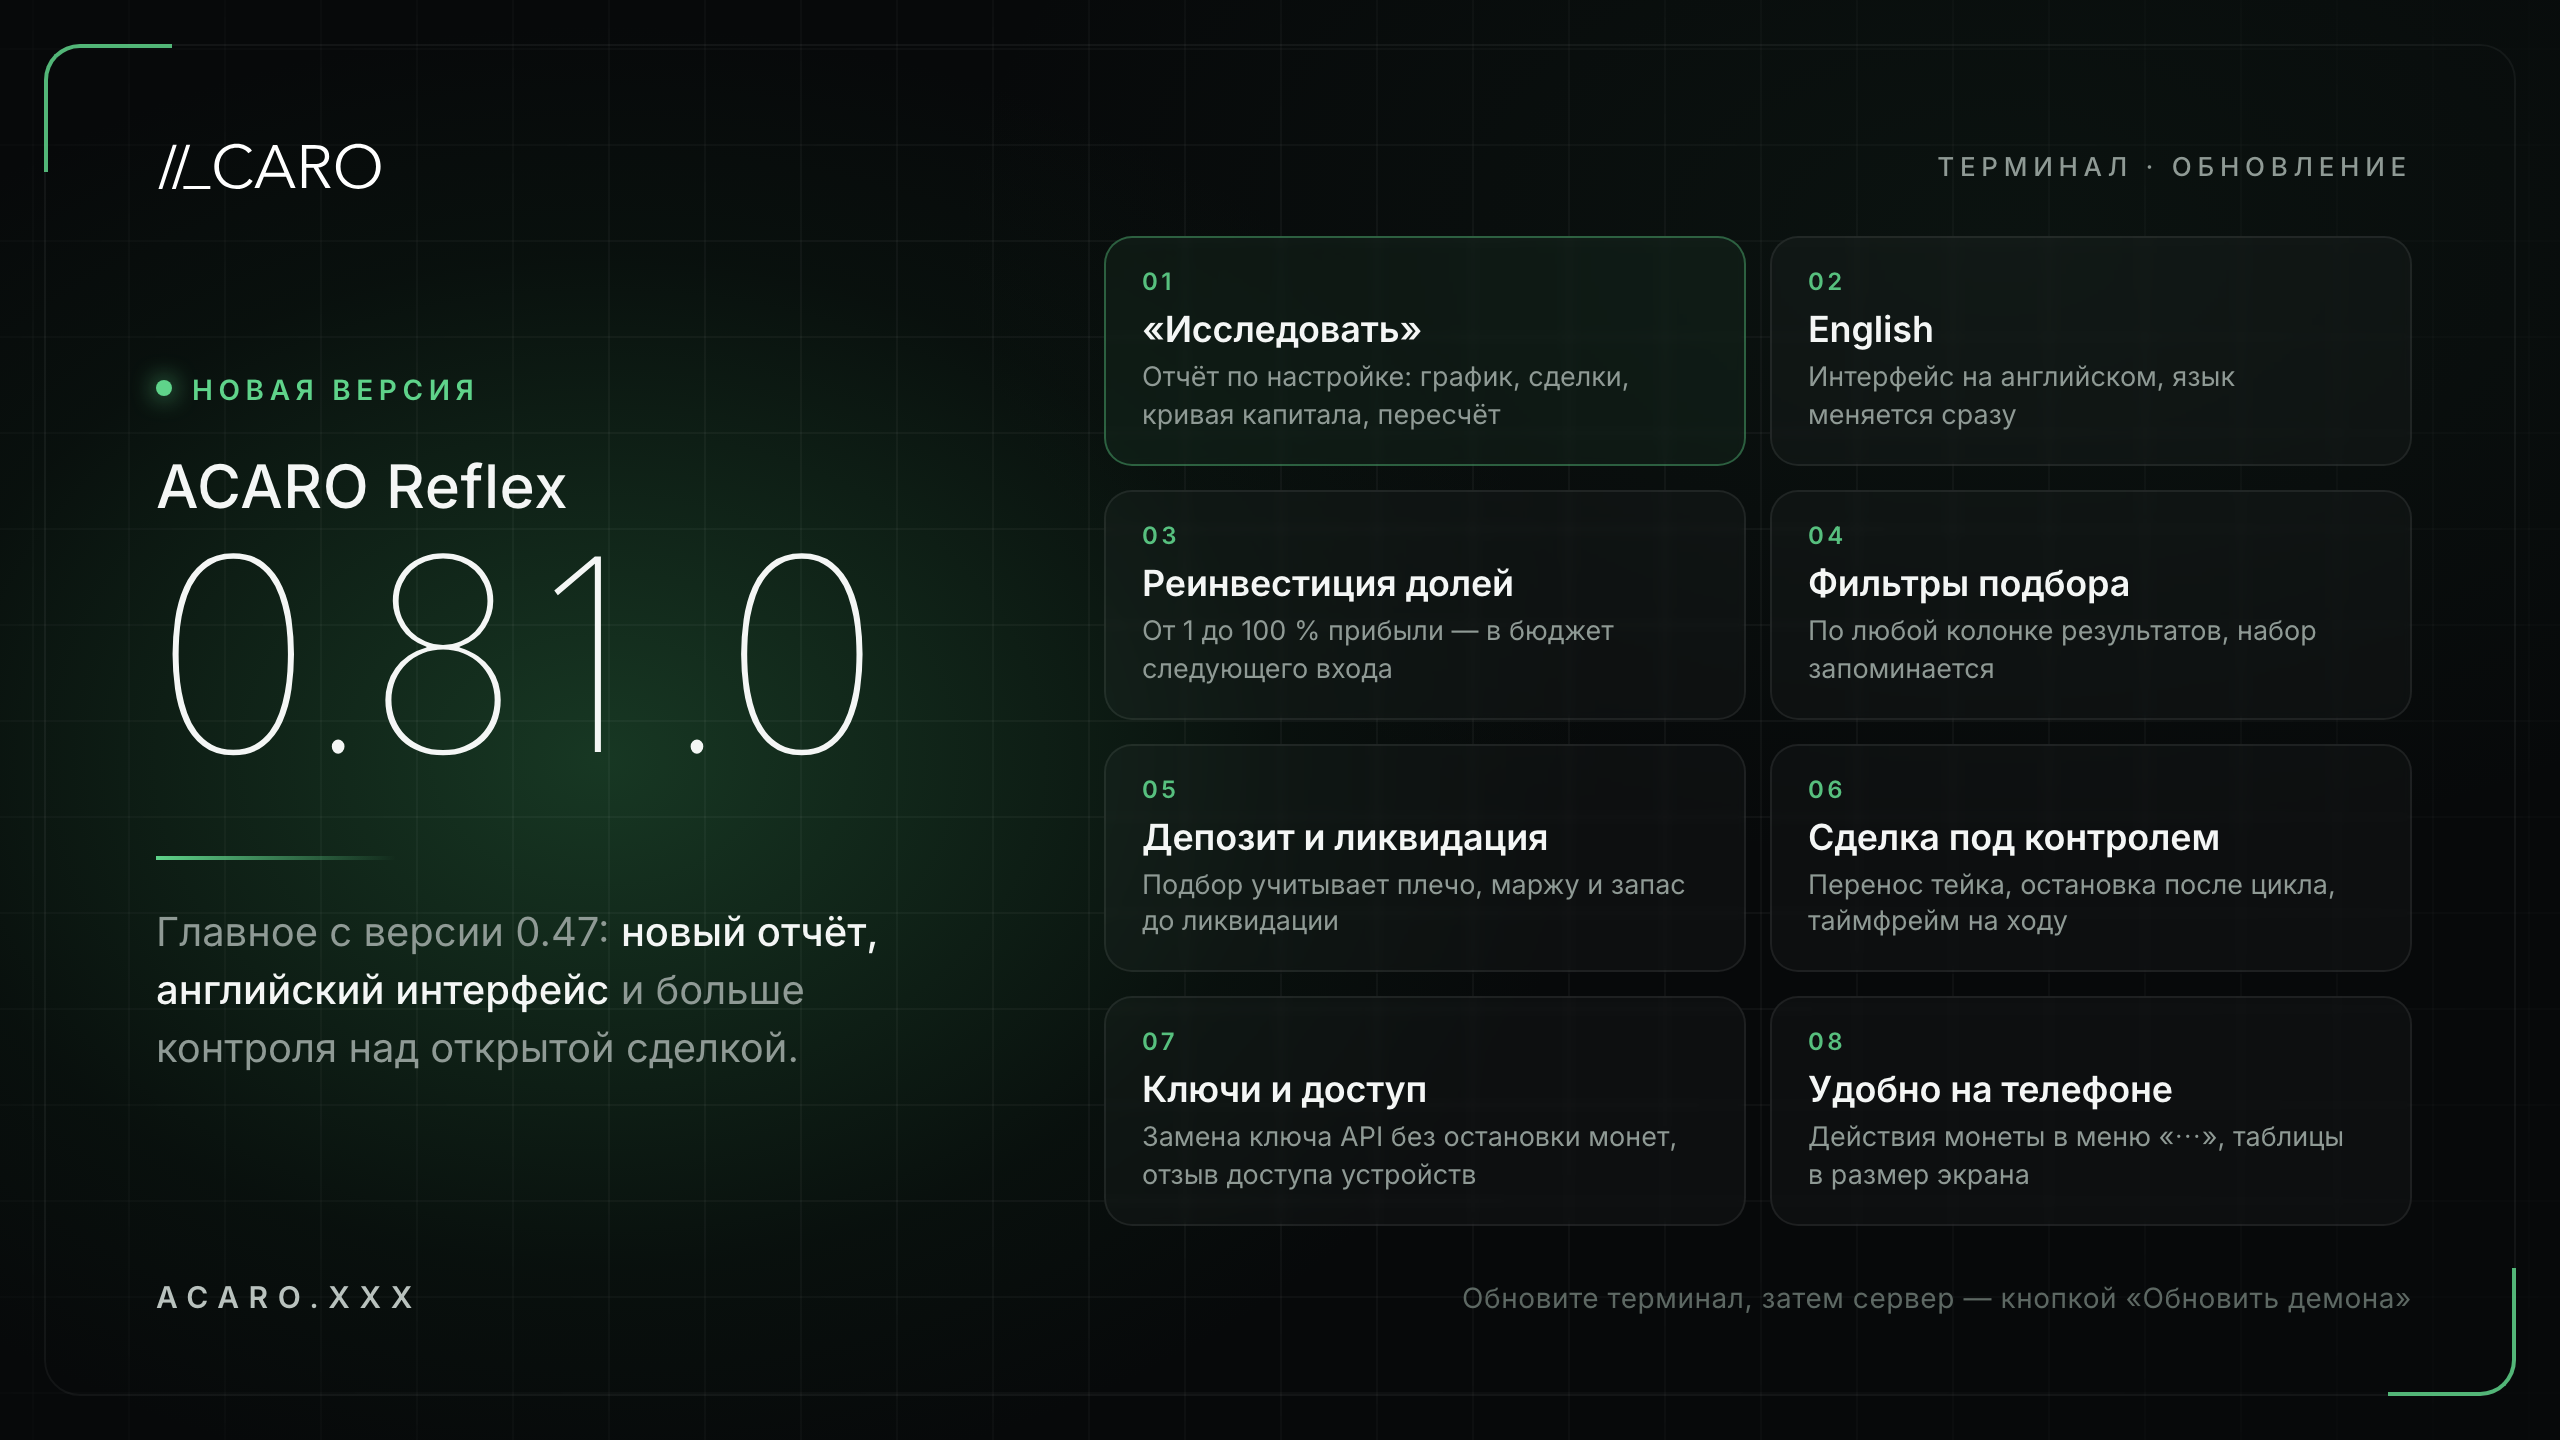Click text "Подбор учитывает плечо, маржу и запас"
The width and height of the screenshot is (2560, 1440).
(1413, 885)
